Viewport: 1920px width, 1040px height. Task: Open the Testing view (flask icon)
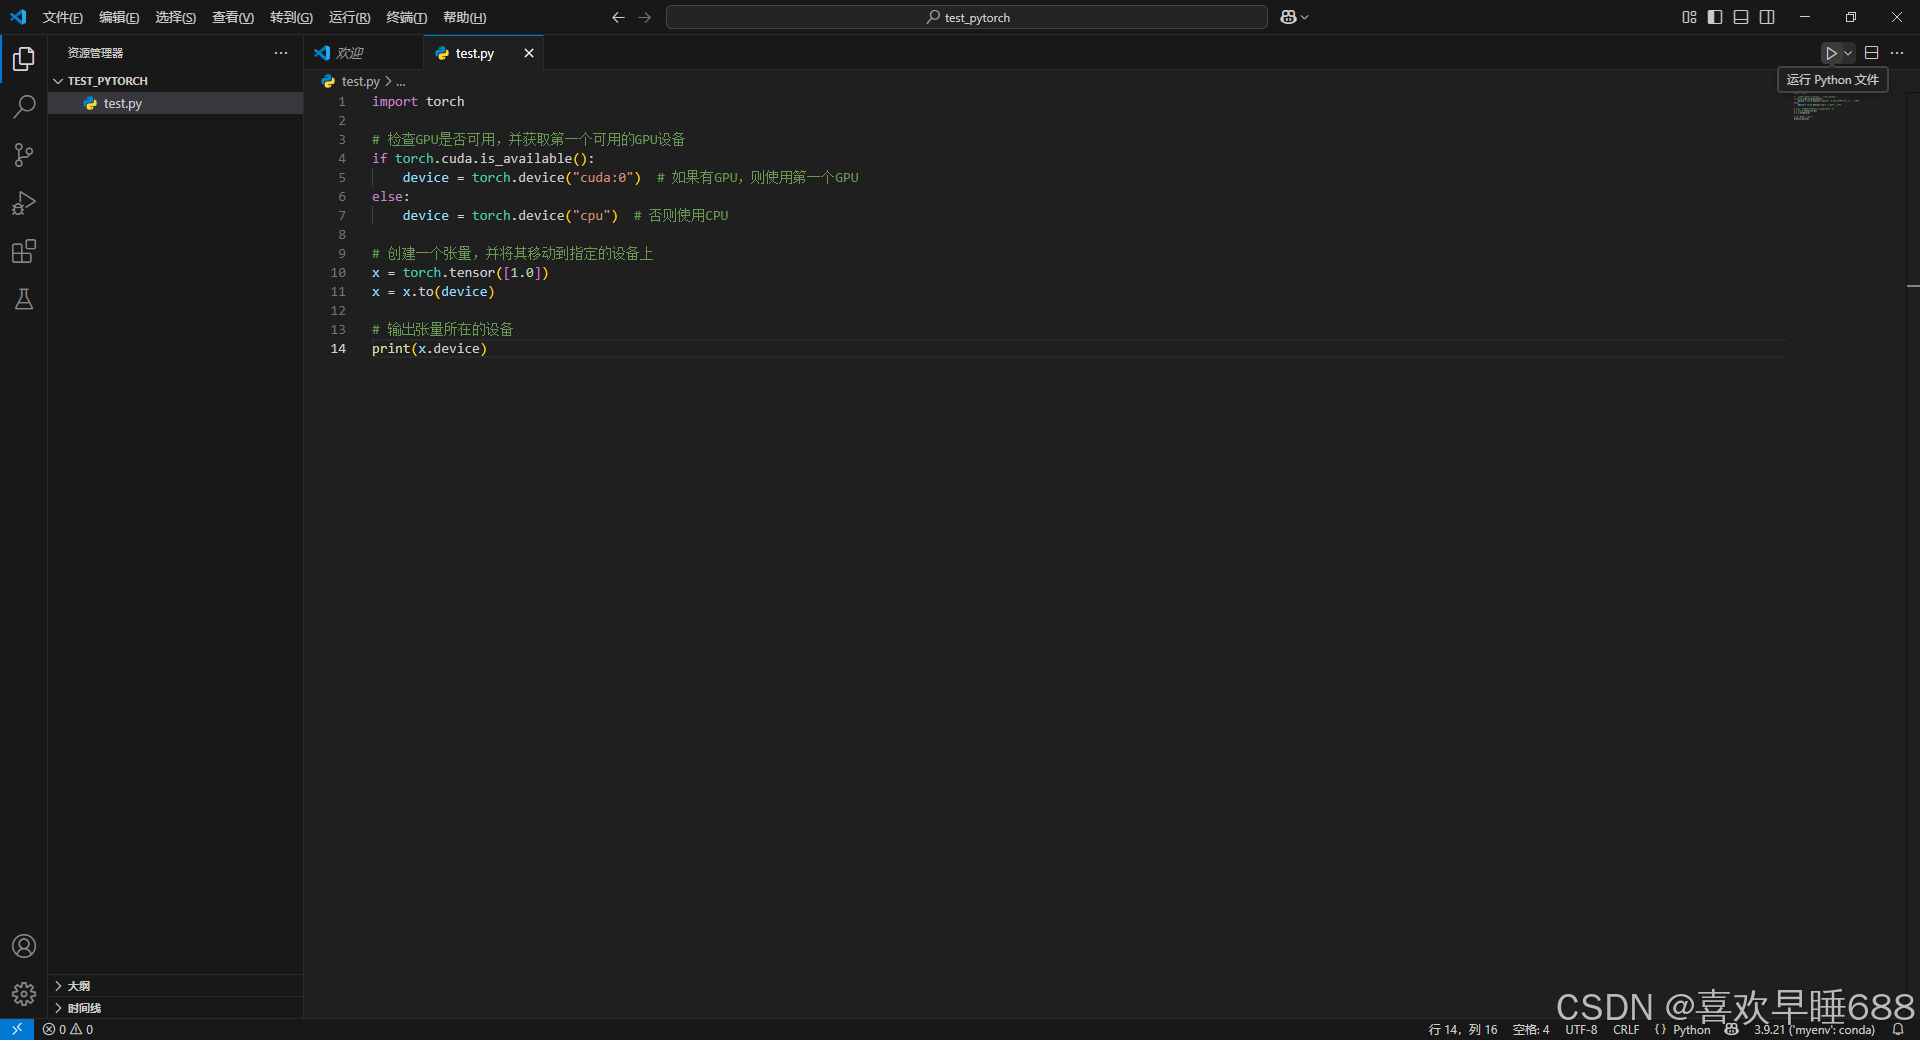coord(24,299)
